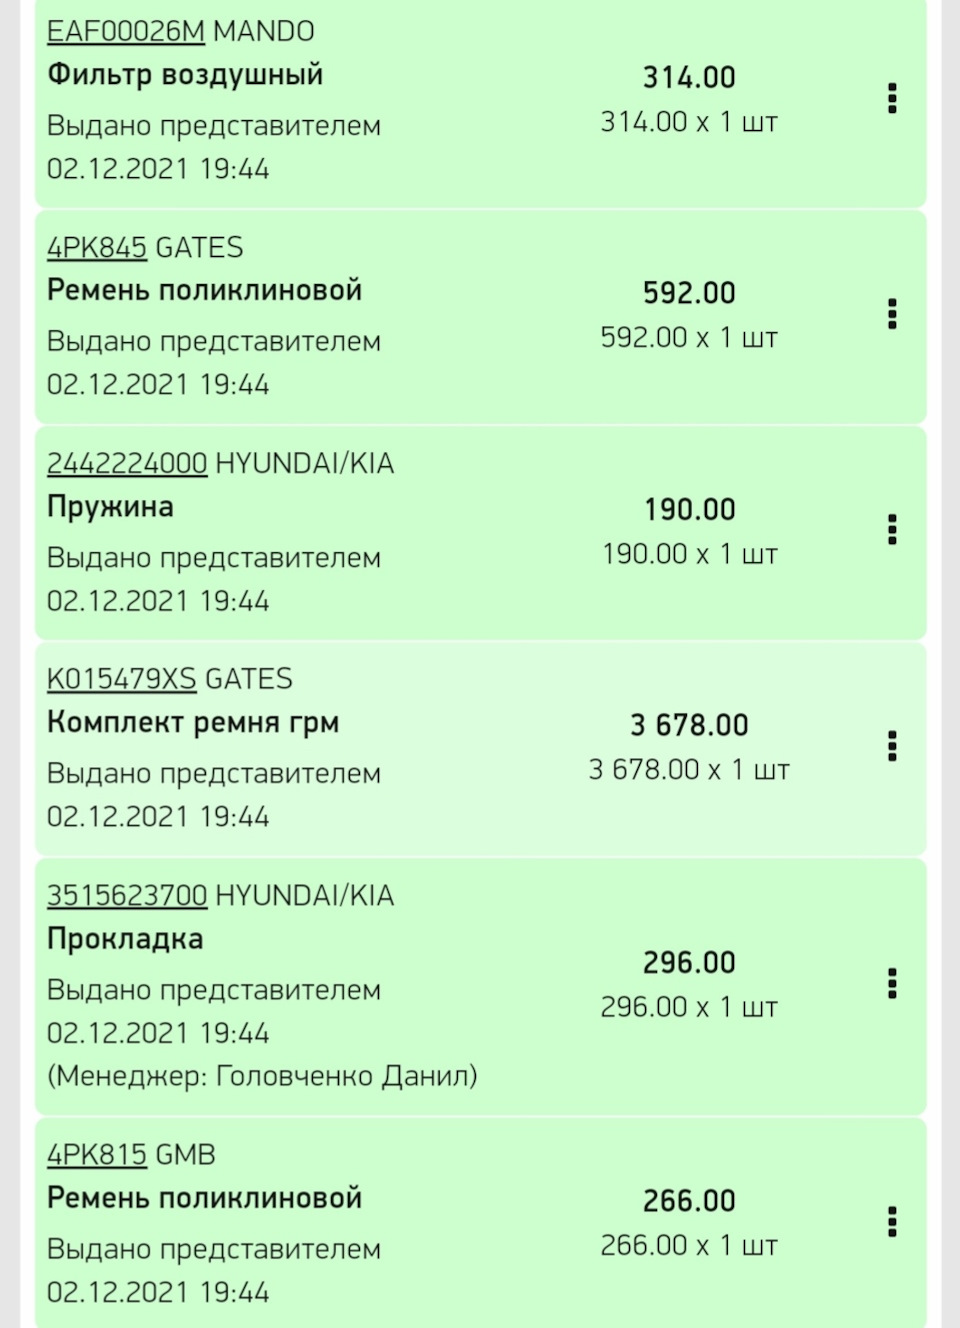Open options menu for Фильтр воздушный item
The height and width of the screenshot is (1328, 960).
coord(892,98)
